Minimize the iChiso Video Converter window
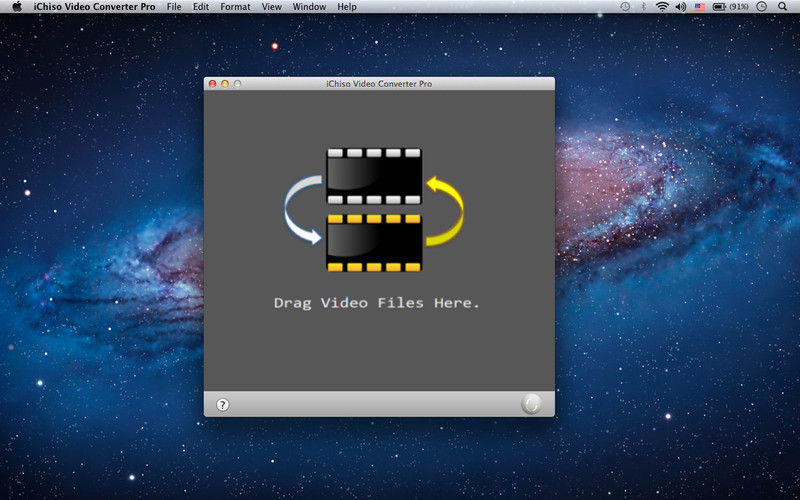 click(x=225, y=84)
